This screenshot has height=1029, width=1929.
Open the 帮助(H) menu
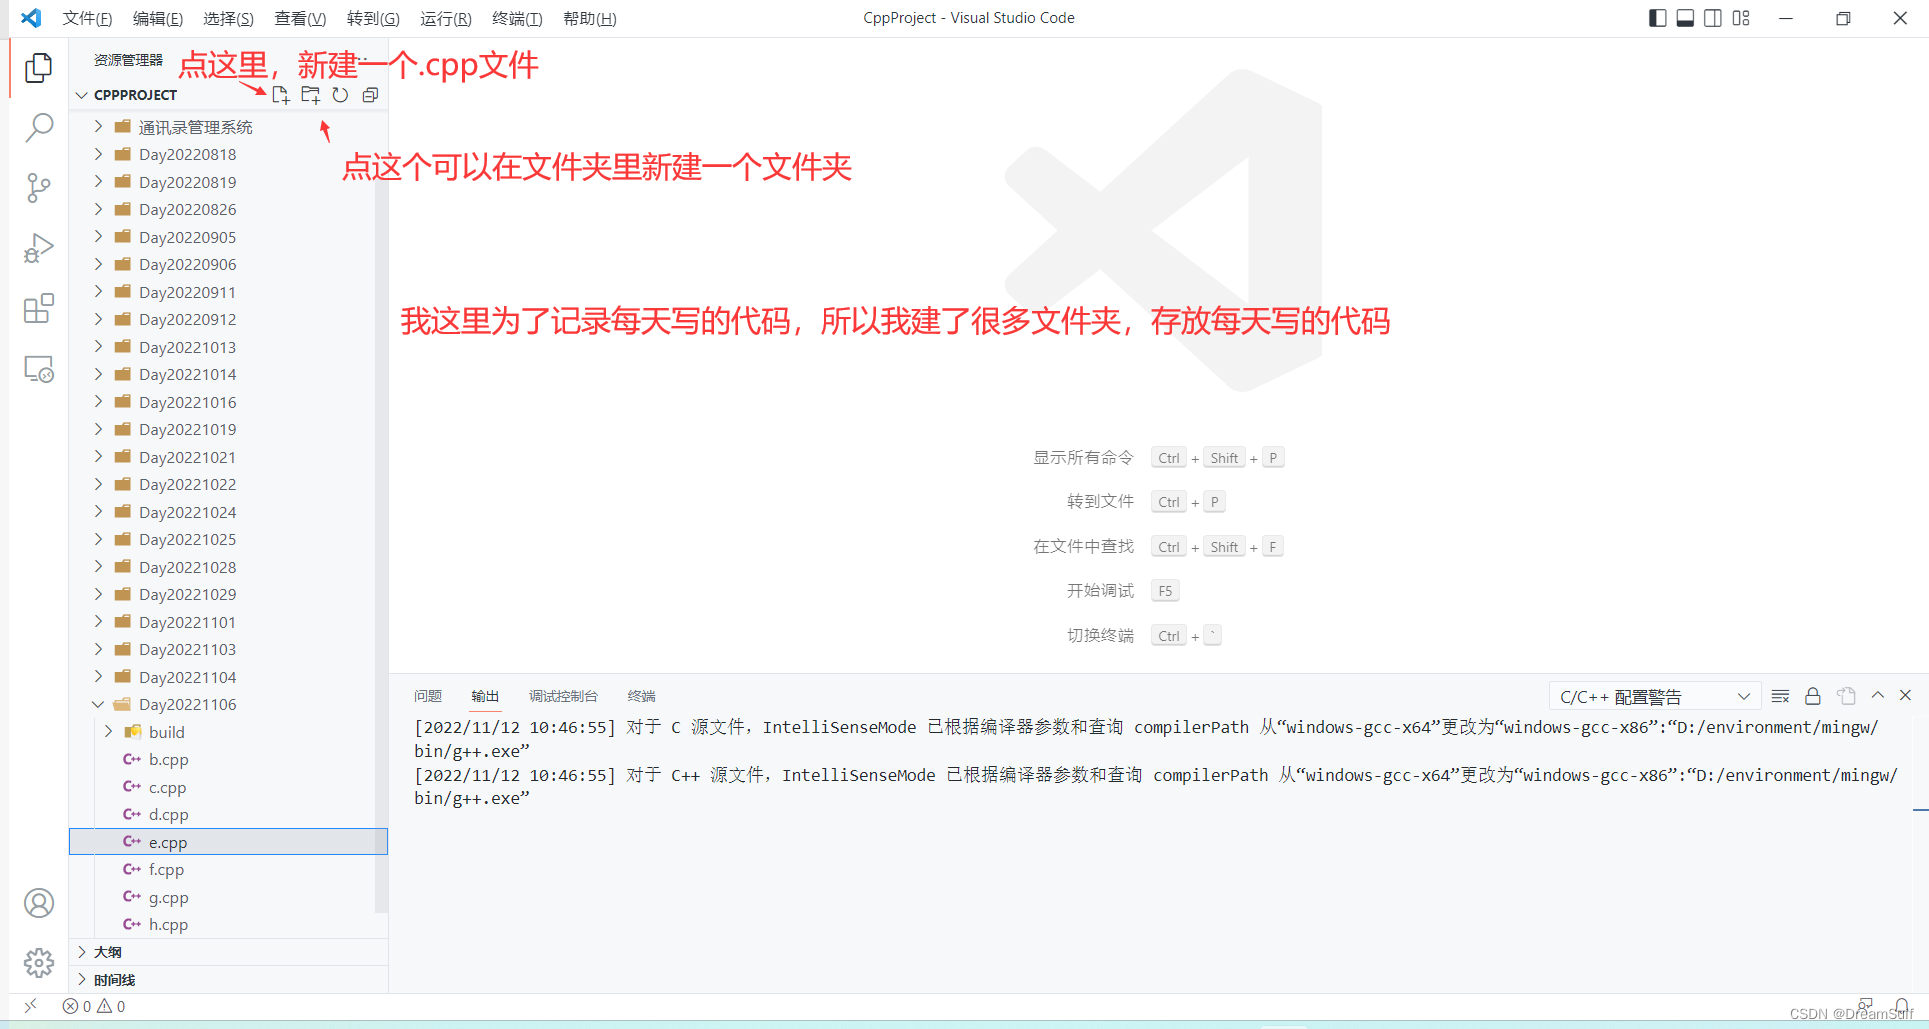pos(590,18)
